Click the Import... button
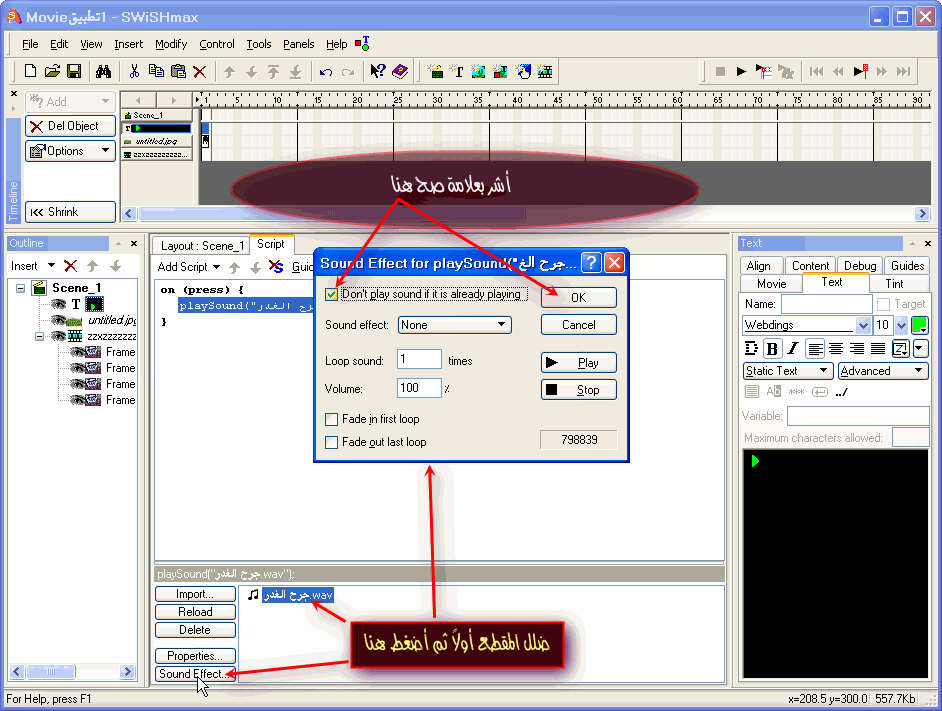The width and height of the screenshot is (942, 711). 195,594
